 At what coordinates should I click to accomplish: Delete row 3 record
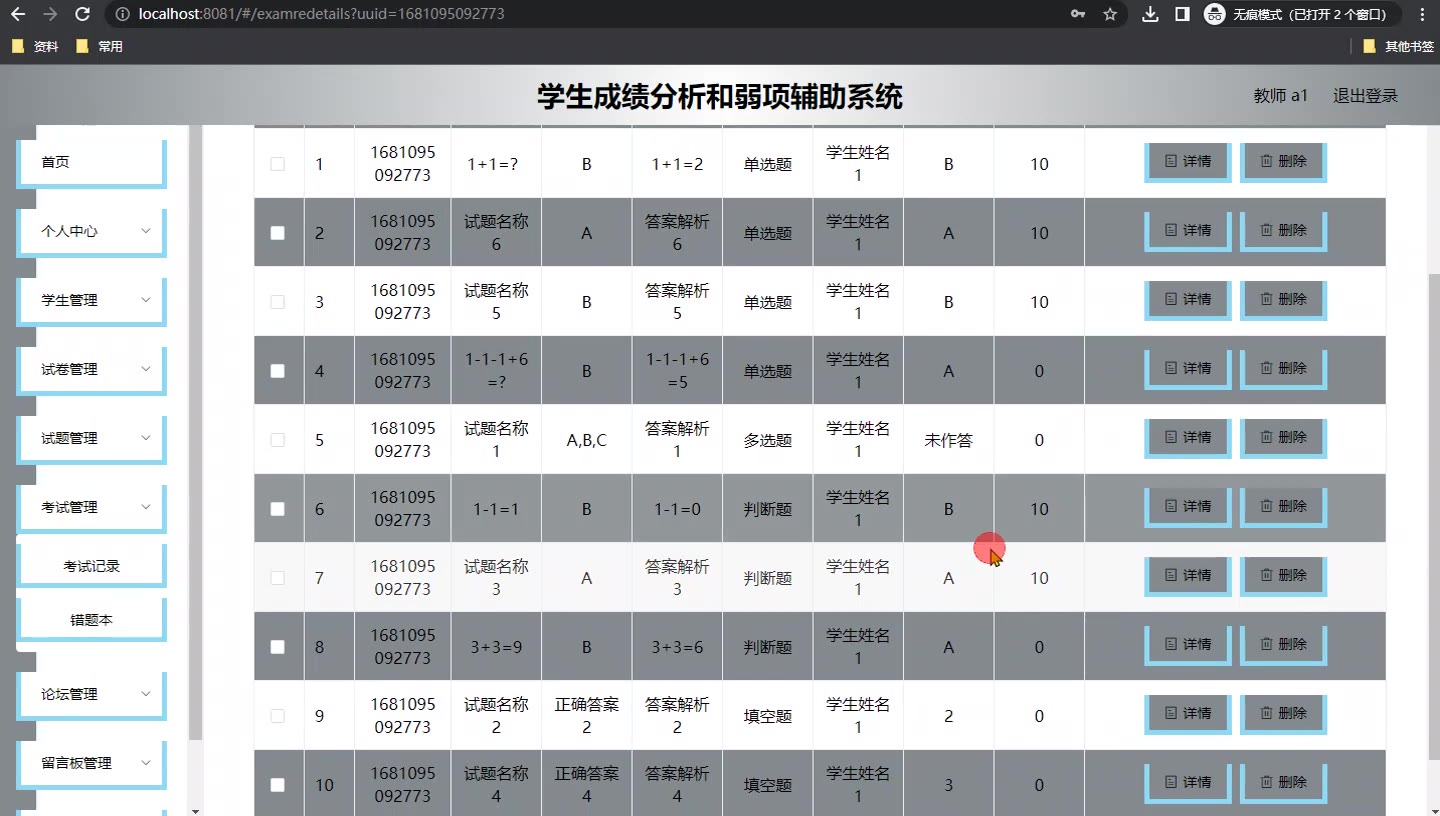[1283, 299]
